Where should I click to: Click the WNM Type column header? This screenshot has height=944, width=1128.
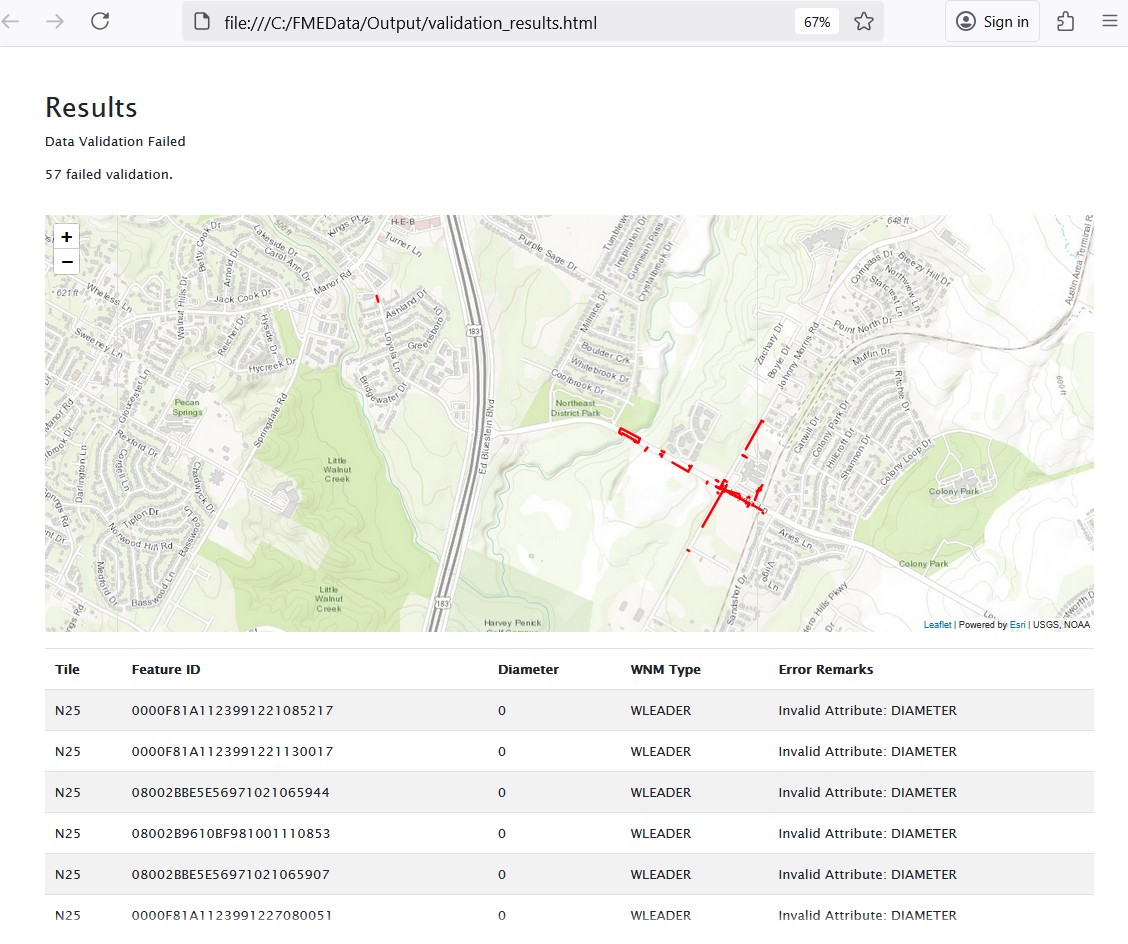point(665,669)
